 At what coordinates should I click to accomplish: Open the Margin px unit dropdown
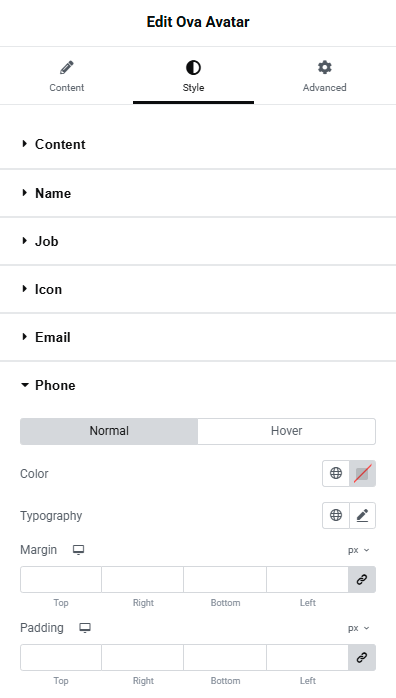[359, 550]
